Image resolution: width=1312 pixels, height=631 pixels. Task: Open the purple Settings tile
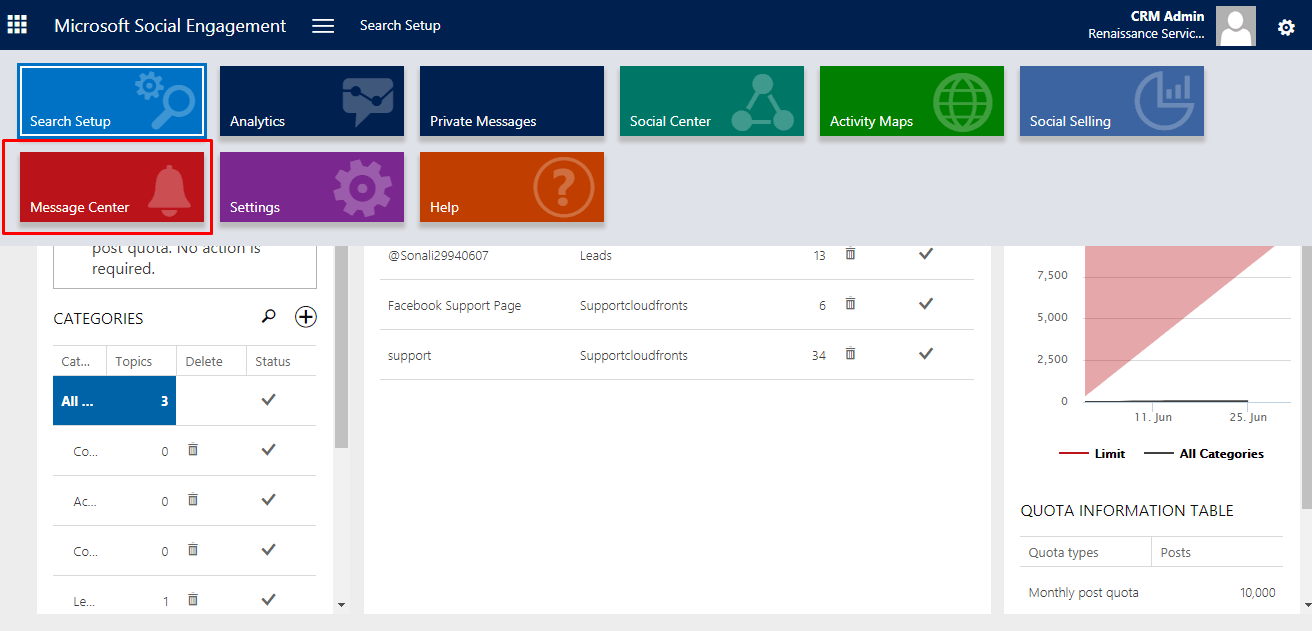(x=312, y=187)
